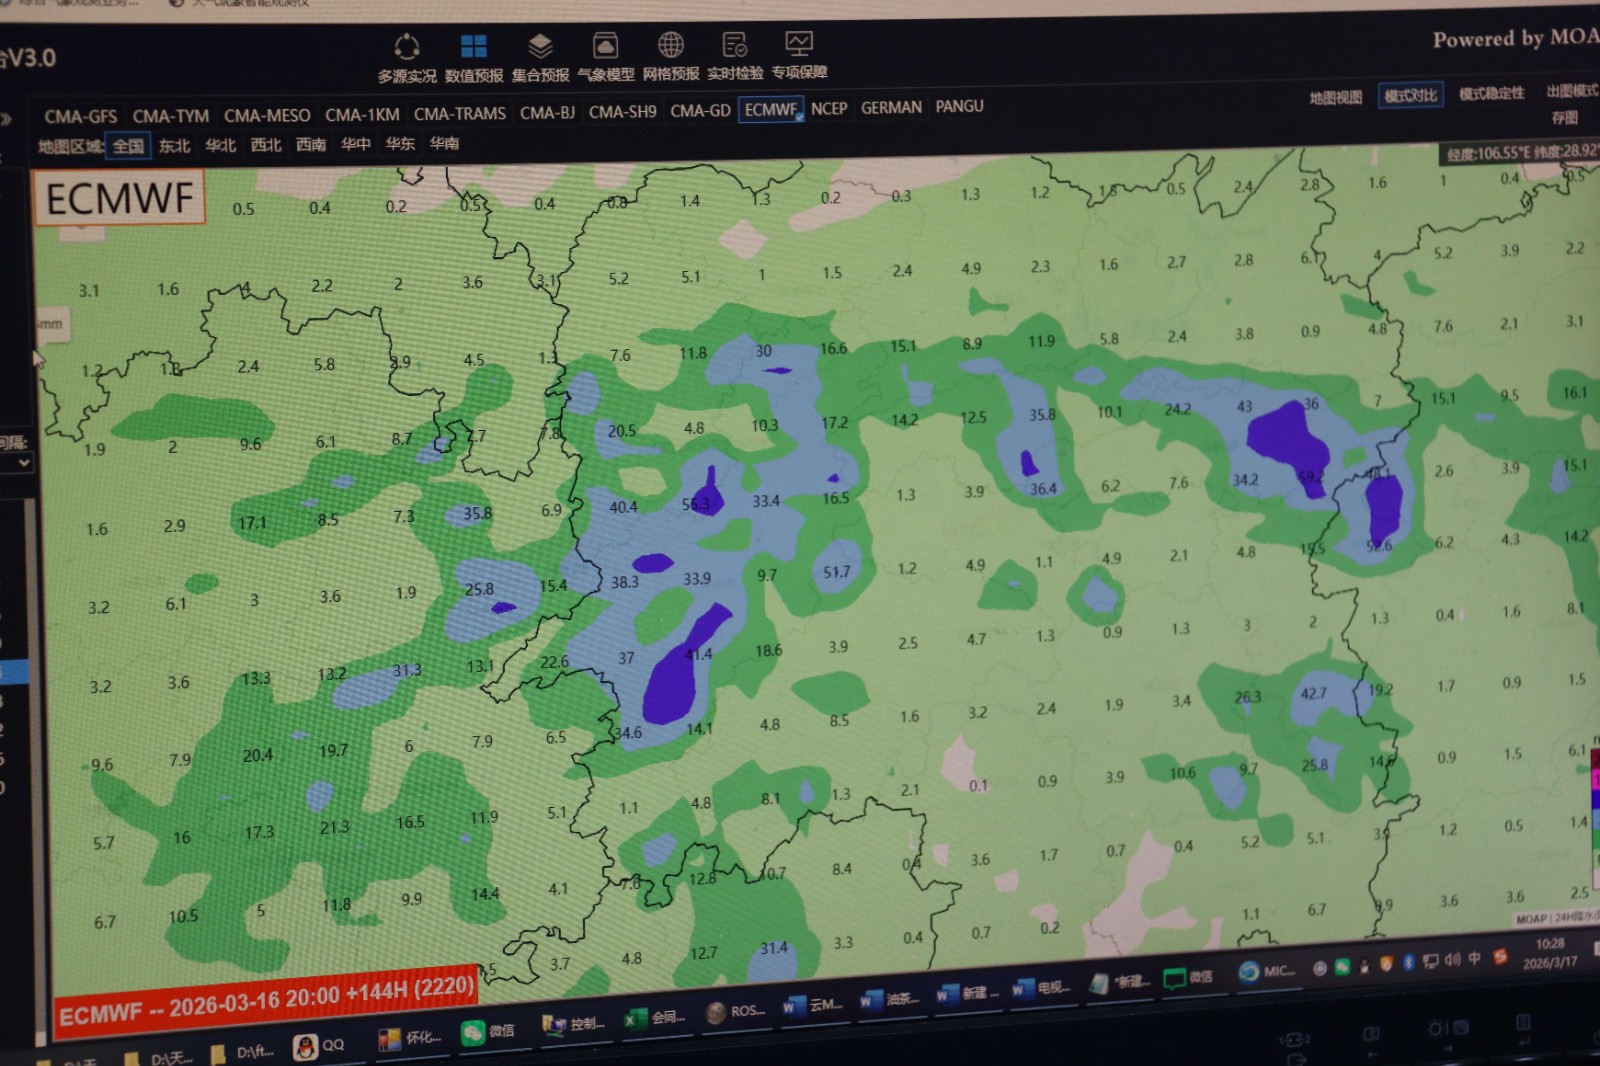Click the 气象模型 cloud icon
This screenshot has height=1066, width=1600.
[x=605, y=46]
